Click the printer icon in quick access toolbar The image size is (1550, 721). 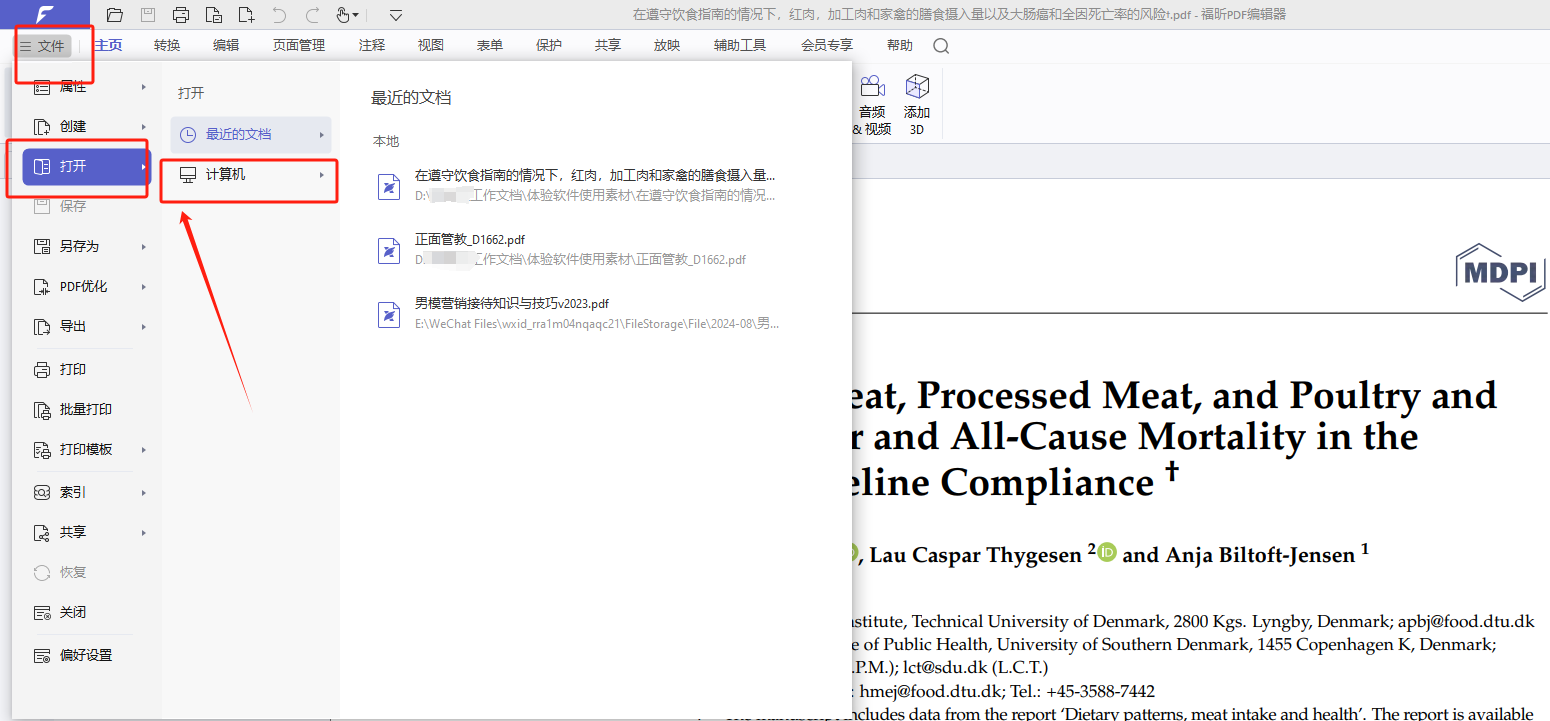coord(180,15)
